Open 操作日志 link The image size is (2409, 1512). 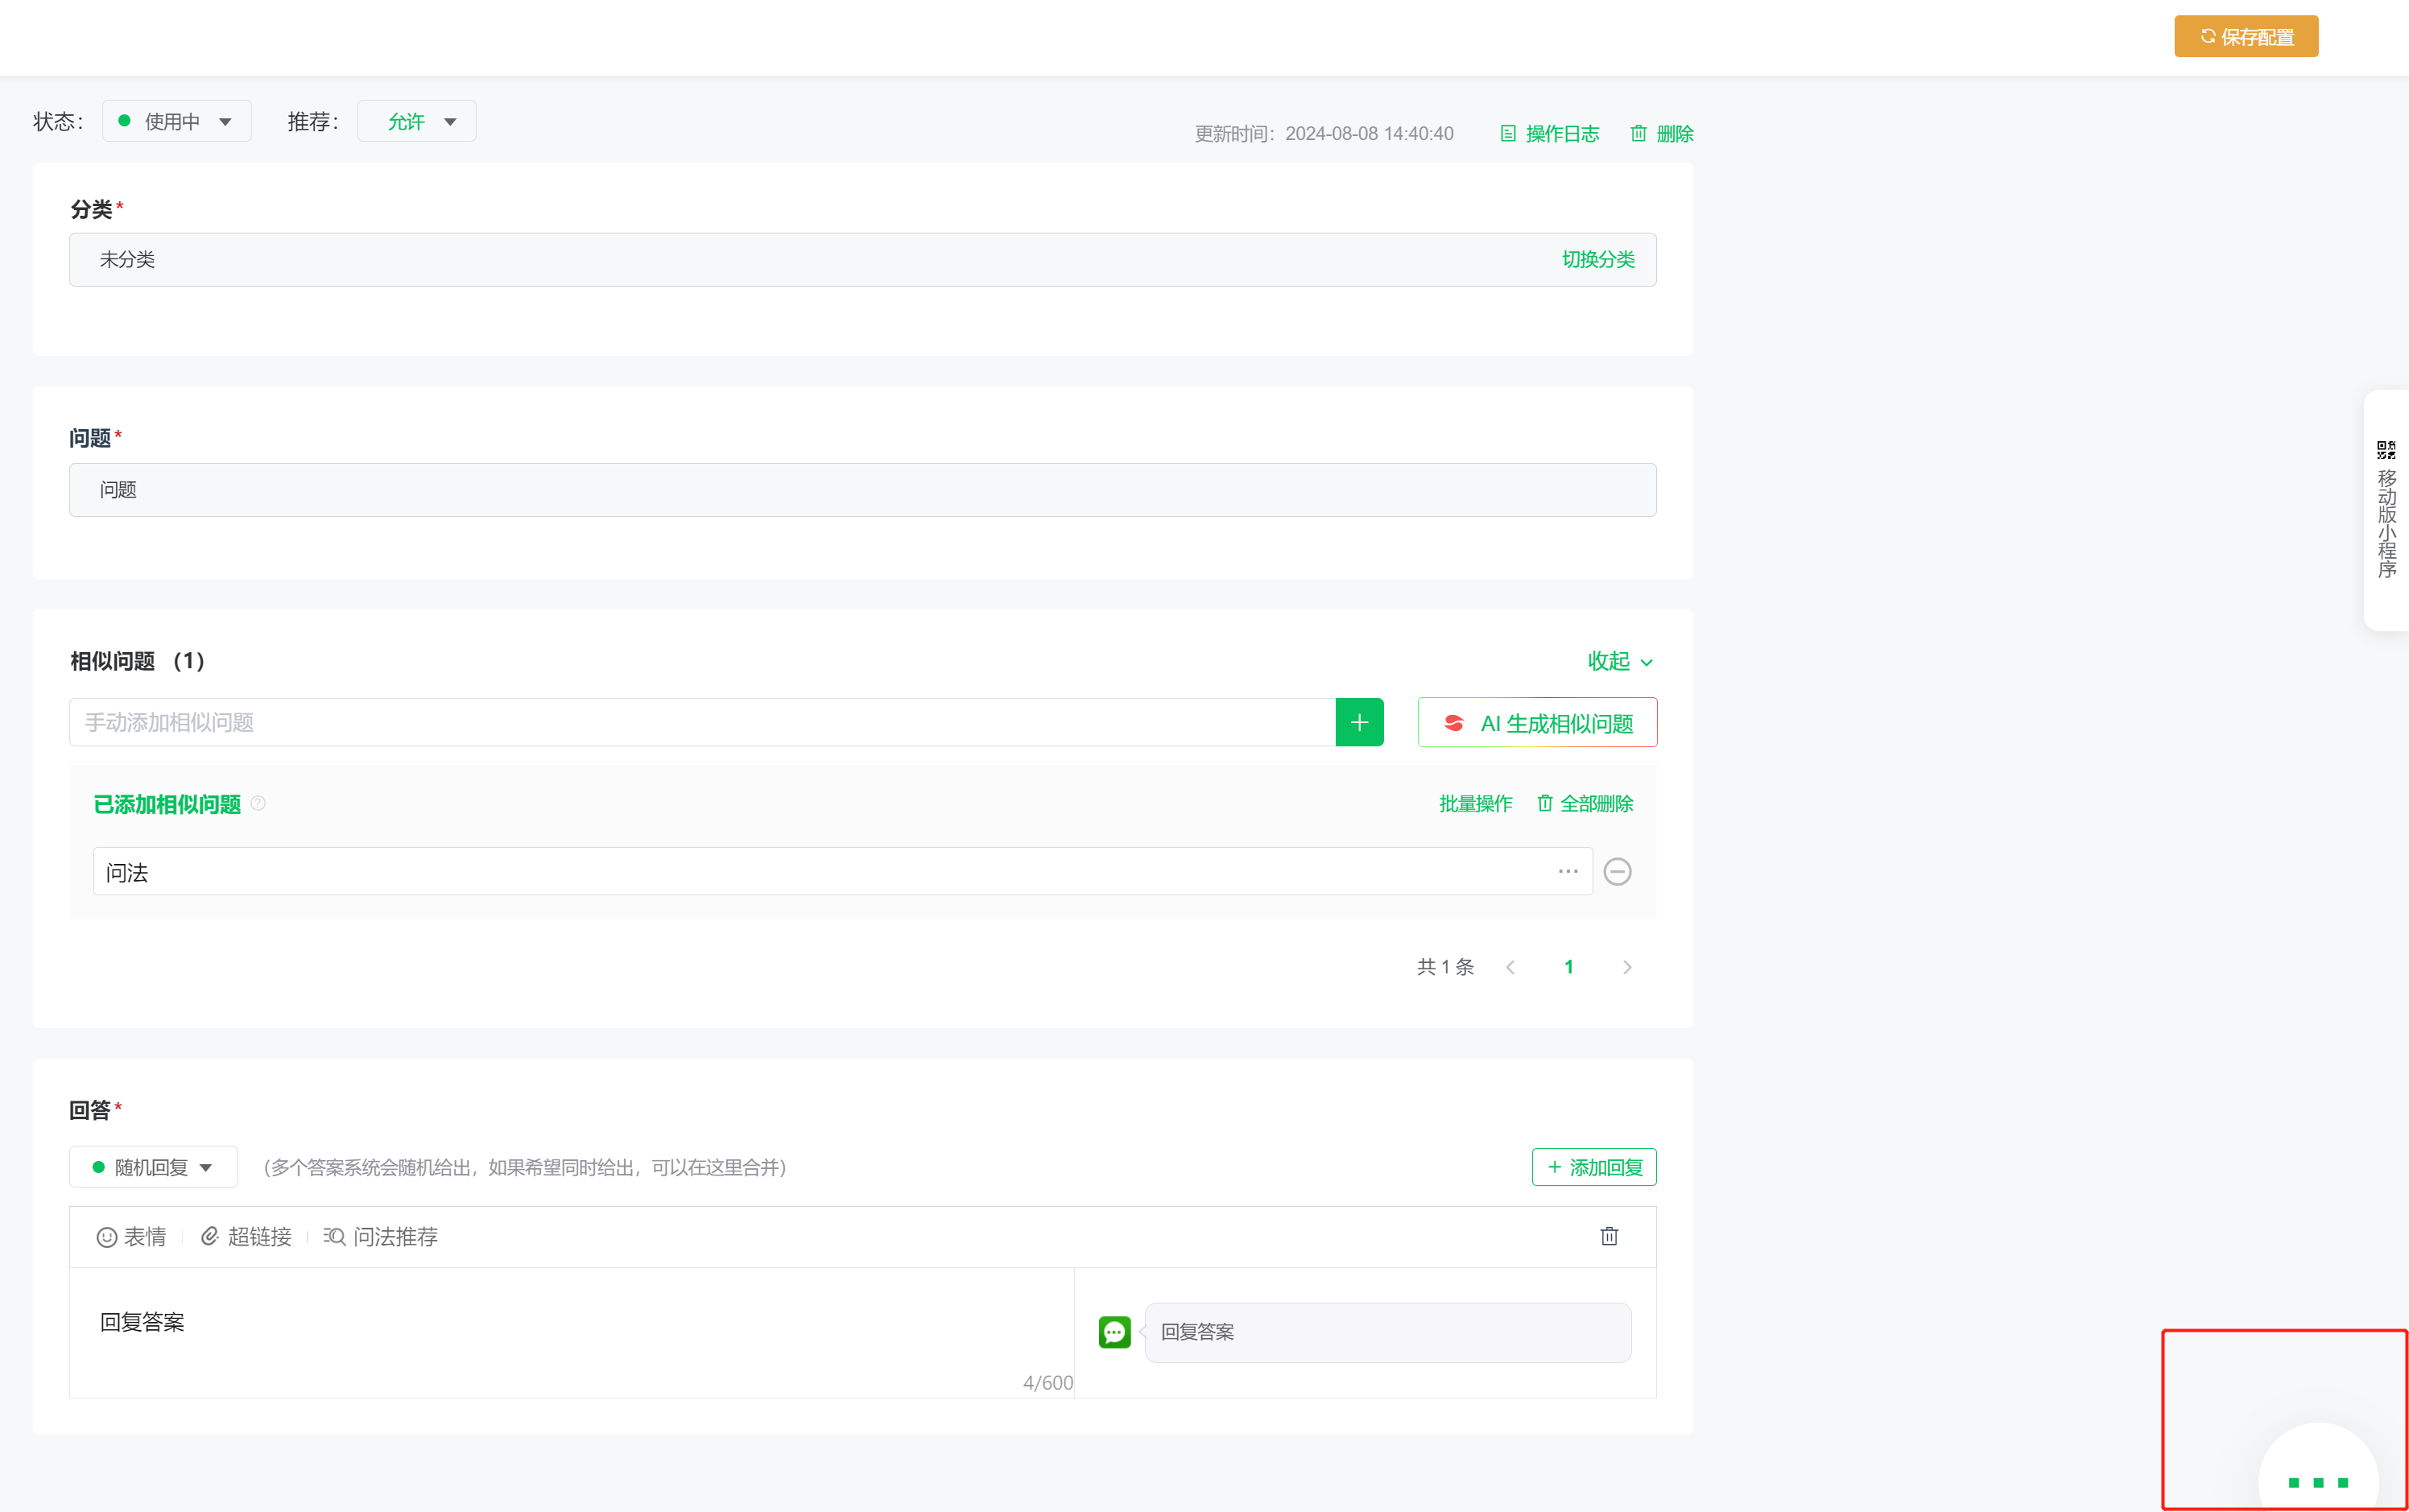click(x=1550, y=134)
